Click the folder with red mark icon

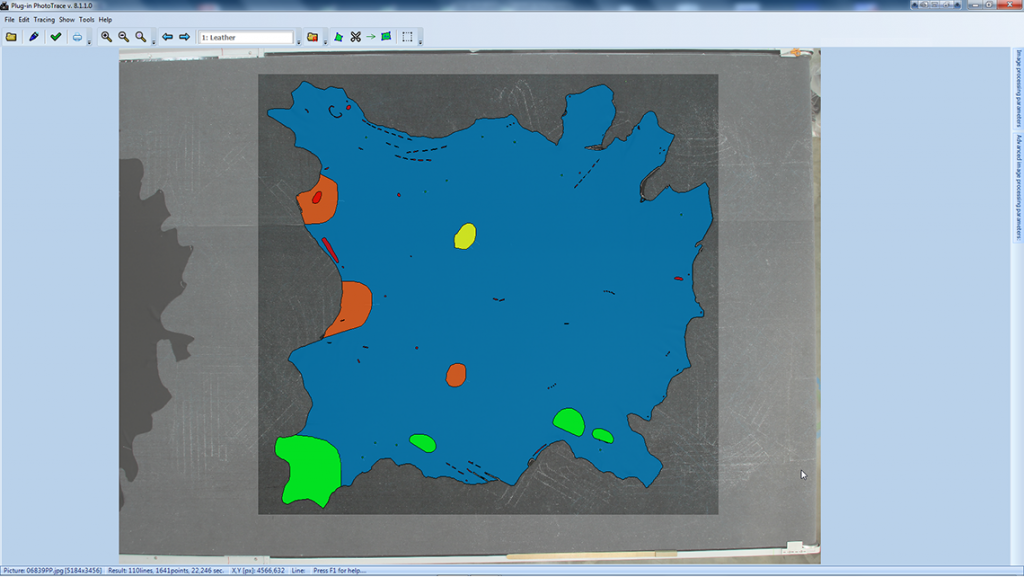(x=312, y=37)
